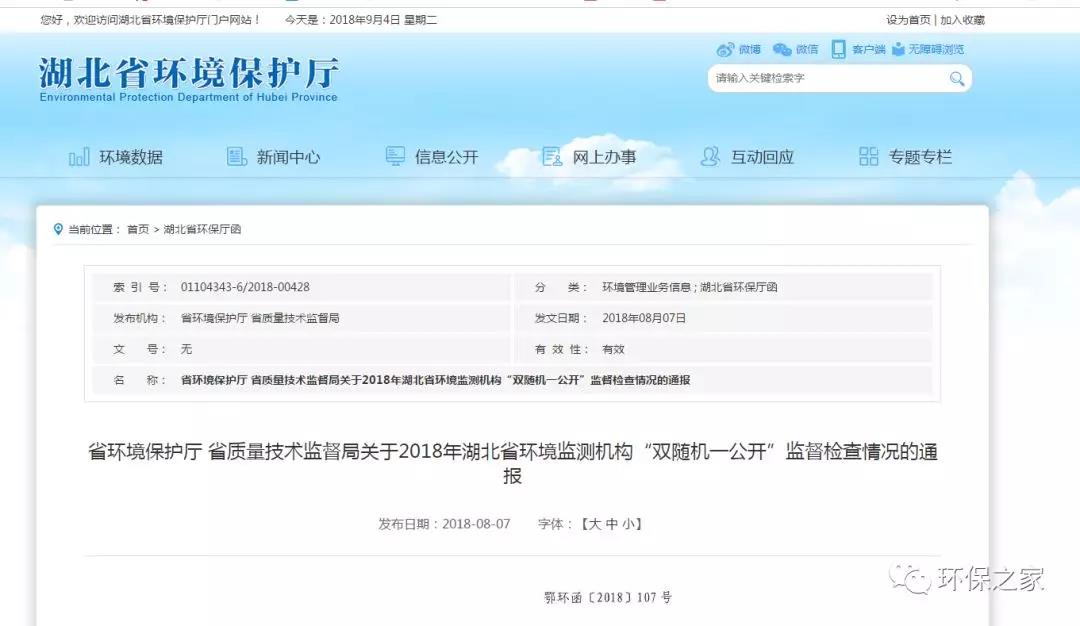This screenshot has width=1080, height=626.
Task: Open the 信息公开 menu
Action: click(x=432, y=157)
